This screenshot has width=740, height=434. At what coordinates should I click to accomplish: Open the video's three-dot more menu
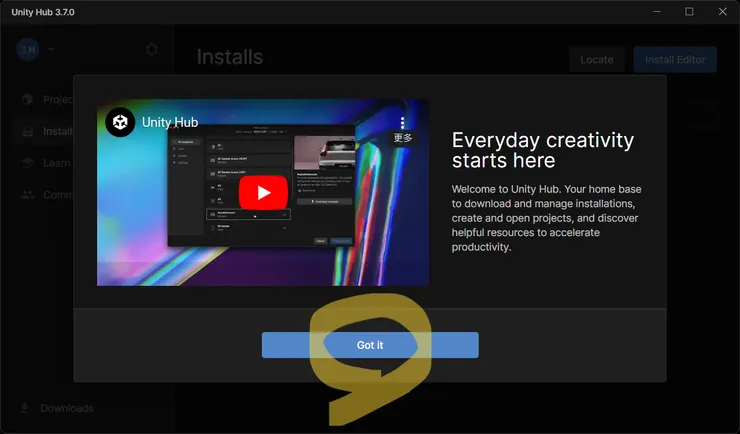click(402, 123)
